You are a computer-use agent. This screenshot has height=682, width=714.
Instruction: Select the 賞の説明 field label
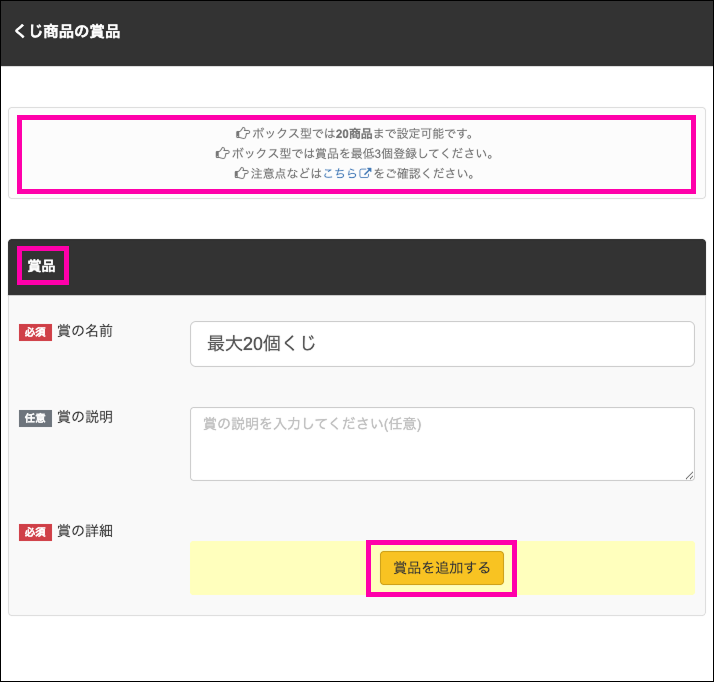[x=85, y=417]
